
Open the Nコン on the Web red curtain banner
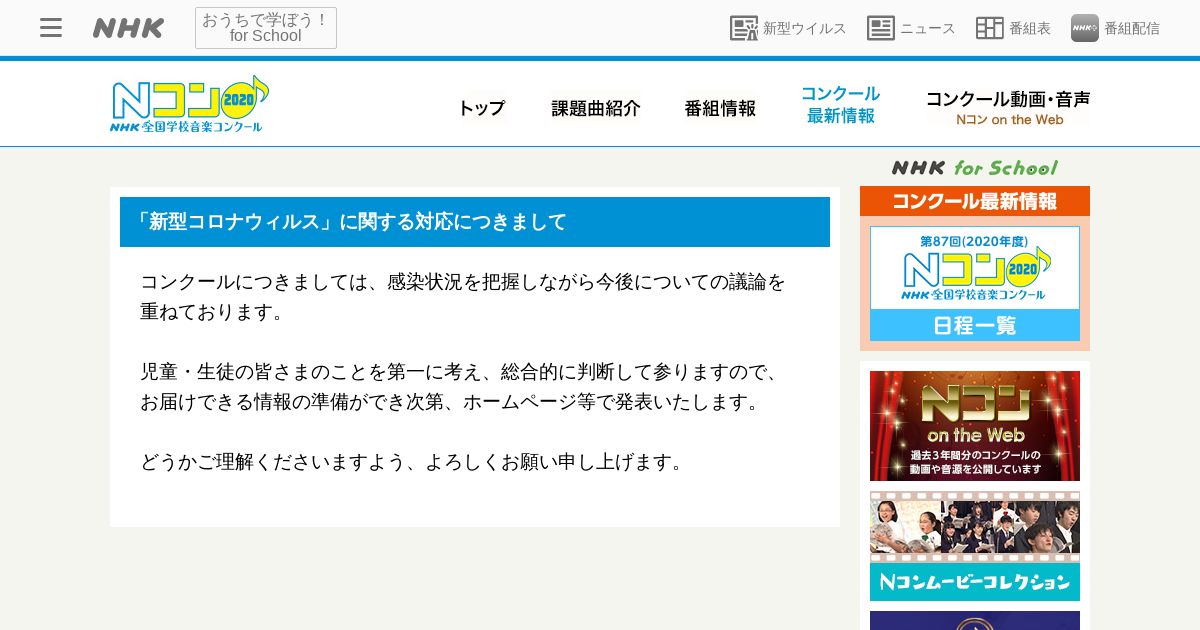tap(975, 426)
